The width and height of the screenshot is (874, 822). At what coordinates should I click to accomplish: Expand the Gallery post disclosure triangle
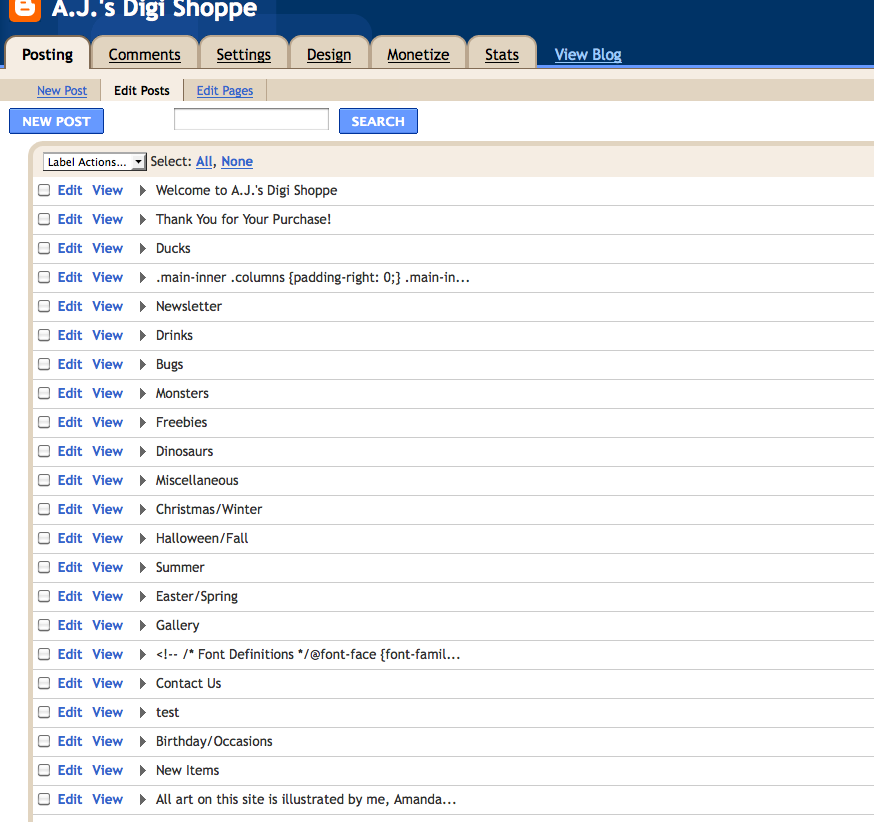[x=142, y=625]
